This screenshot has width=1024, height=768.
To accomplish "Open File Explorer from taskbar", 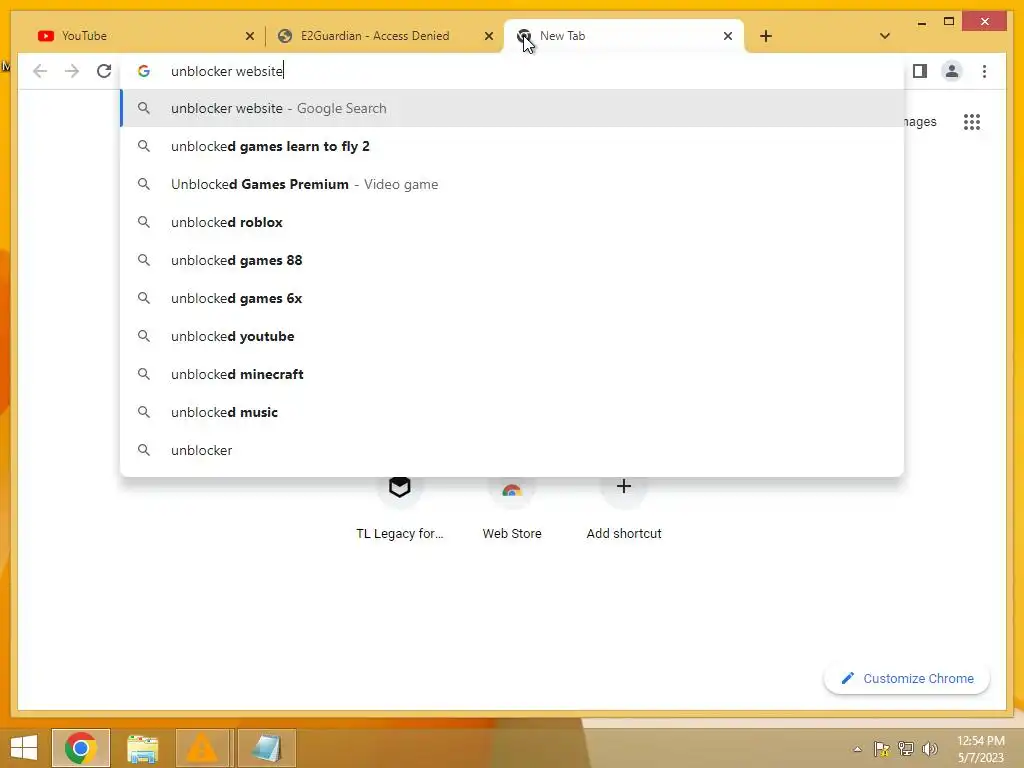I will pyautogui.click(x=142, y=748).
